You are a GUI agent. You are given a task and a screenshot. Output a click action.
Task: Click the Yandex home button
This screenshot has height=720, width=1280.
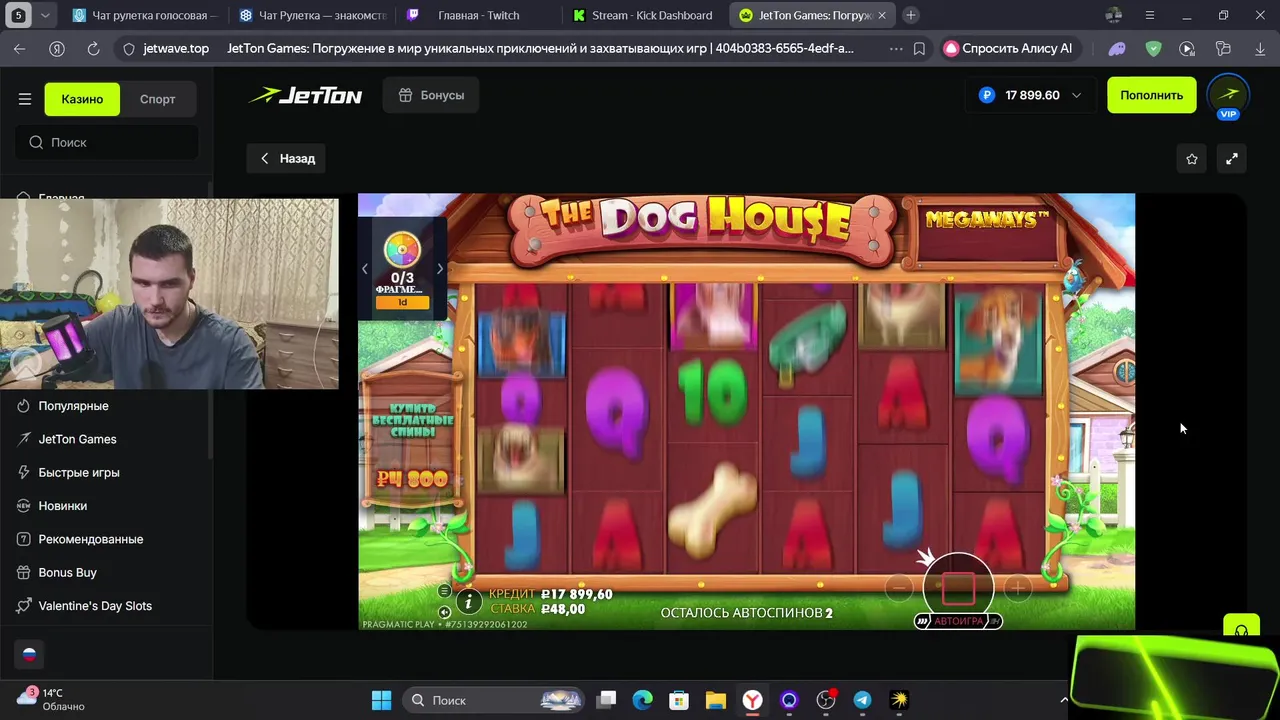pyautogui.click(x=57, y=48)
